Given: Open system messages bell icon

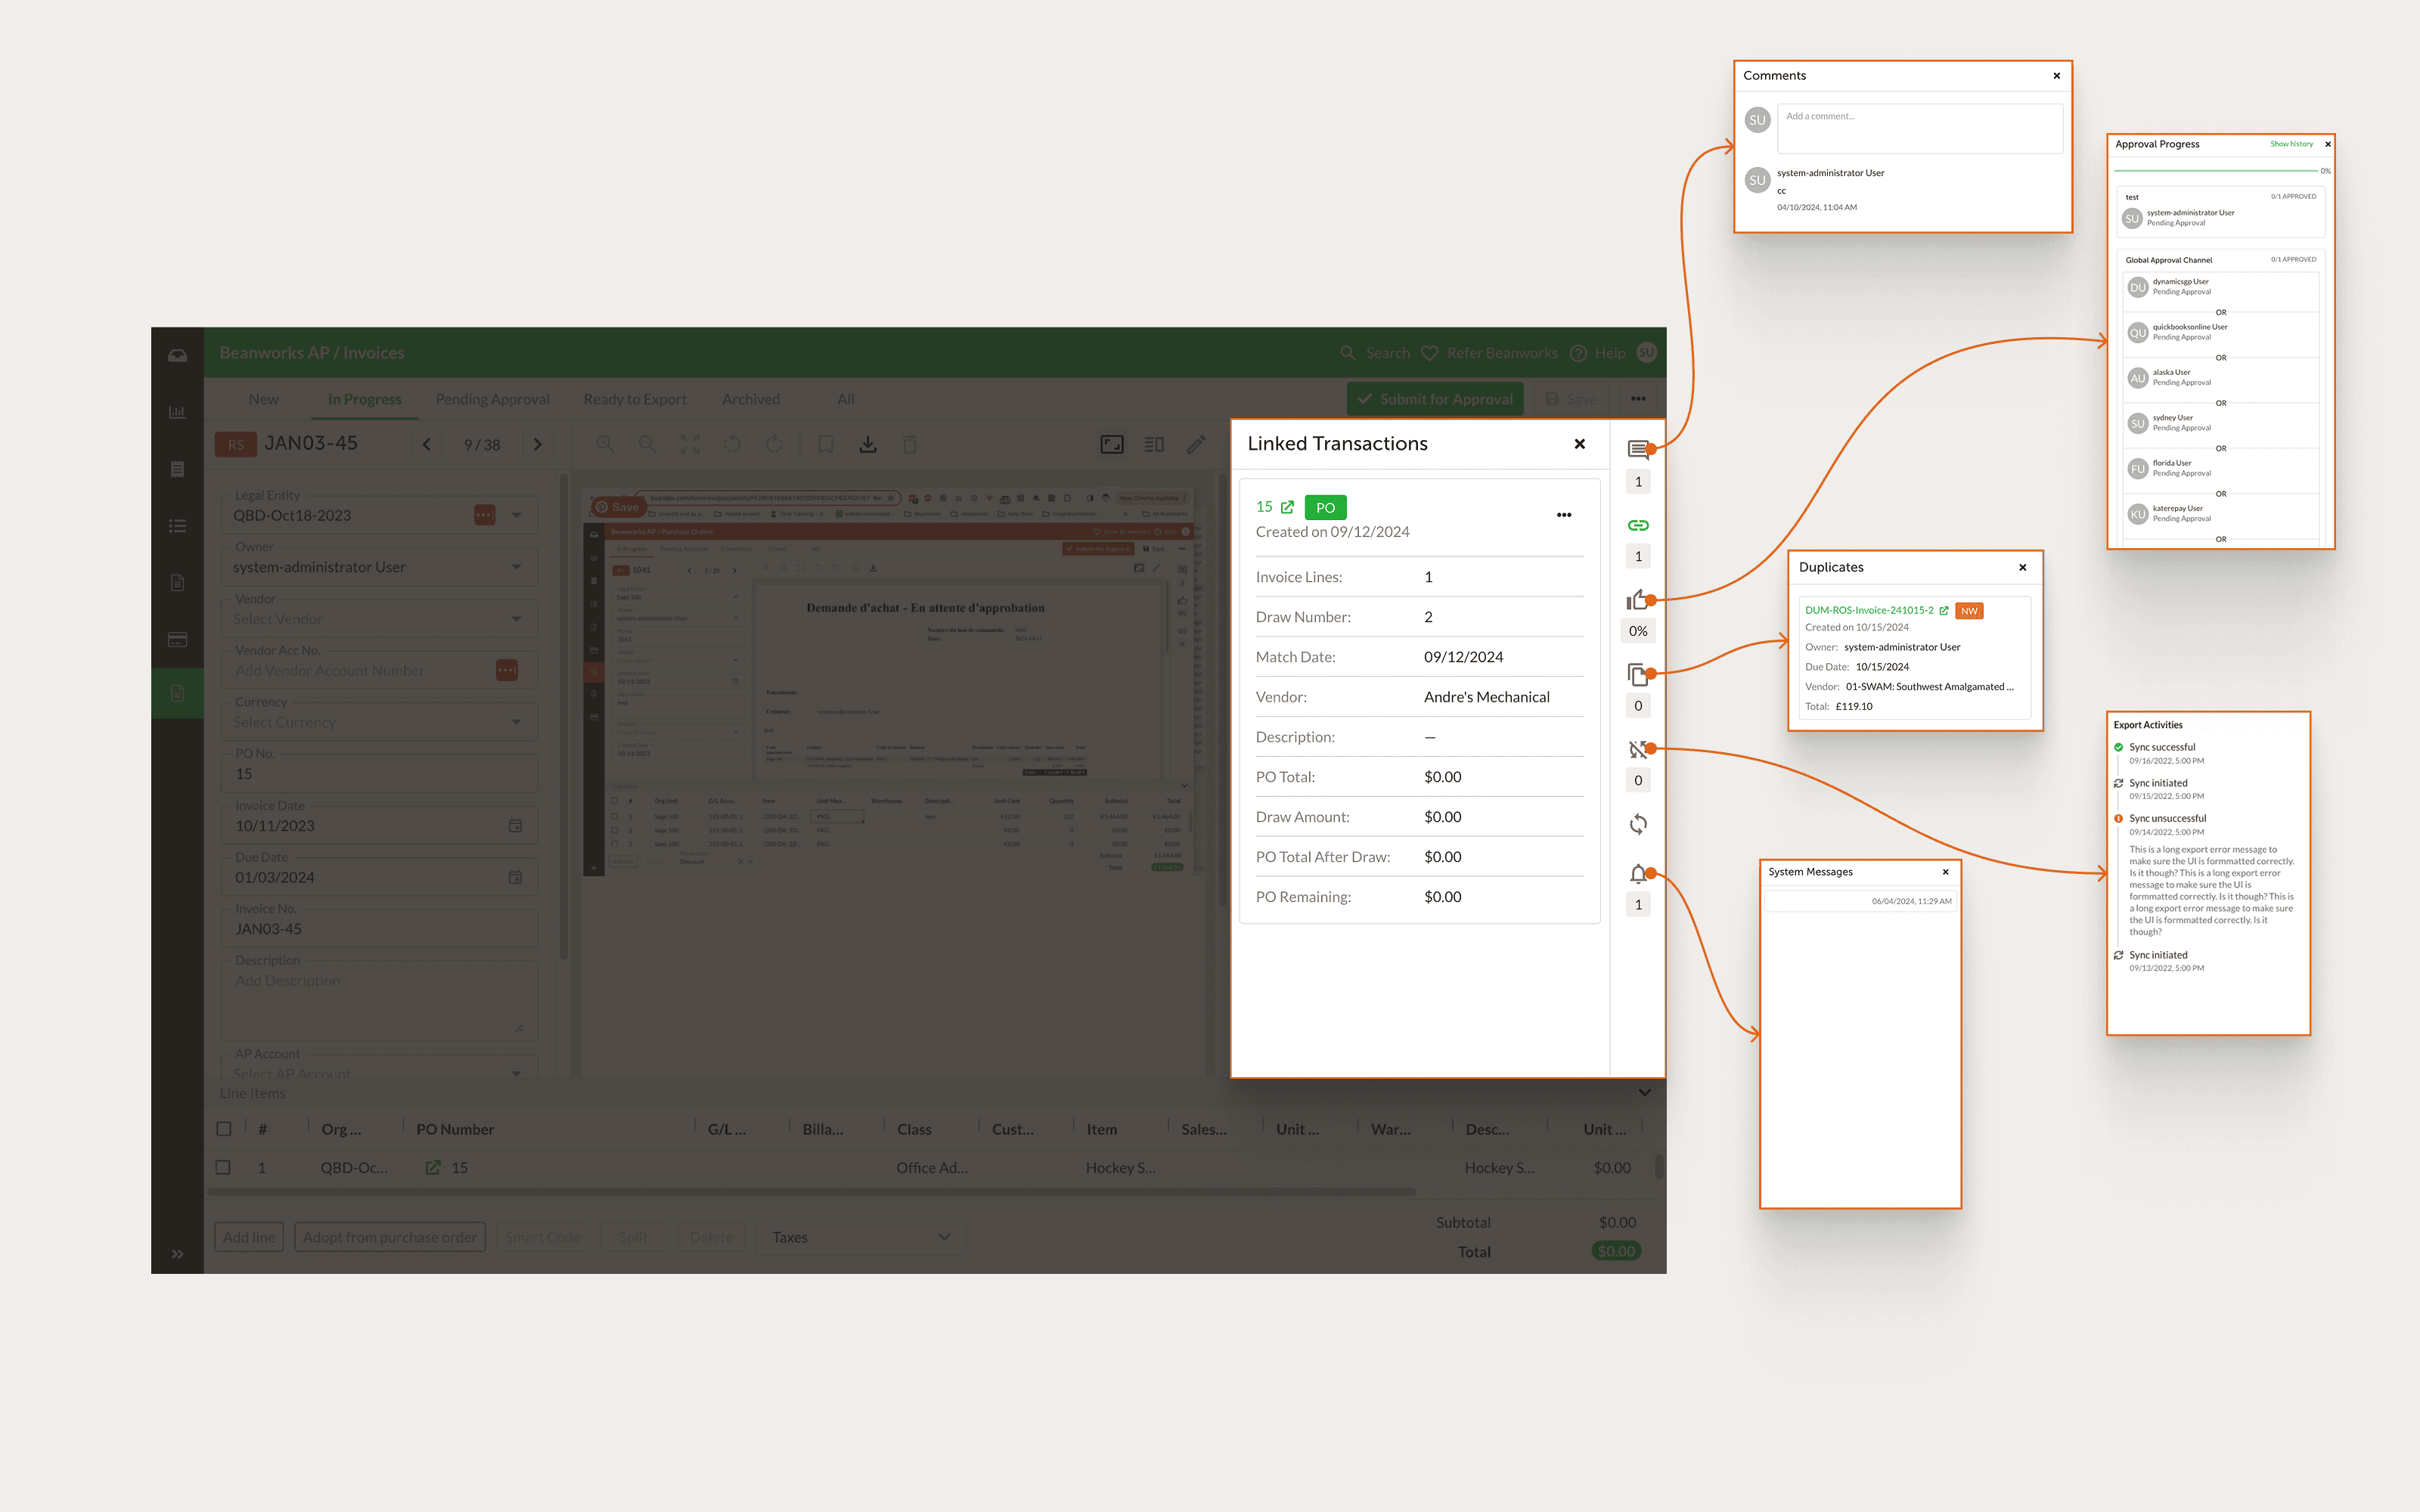Looking at the screenshot, I should (1637, 873).
